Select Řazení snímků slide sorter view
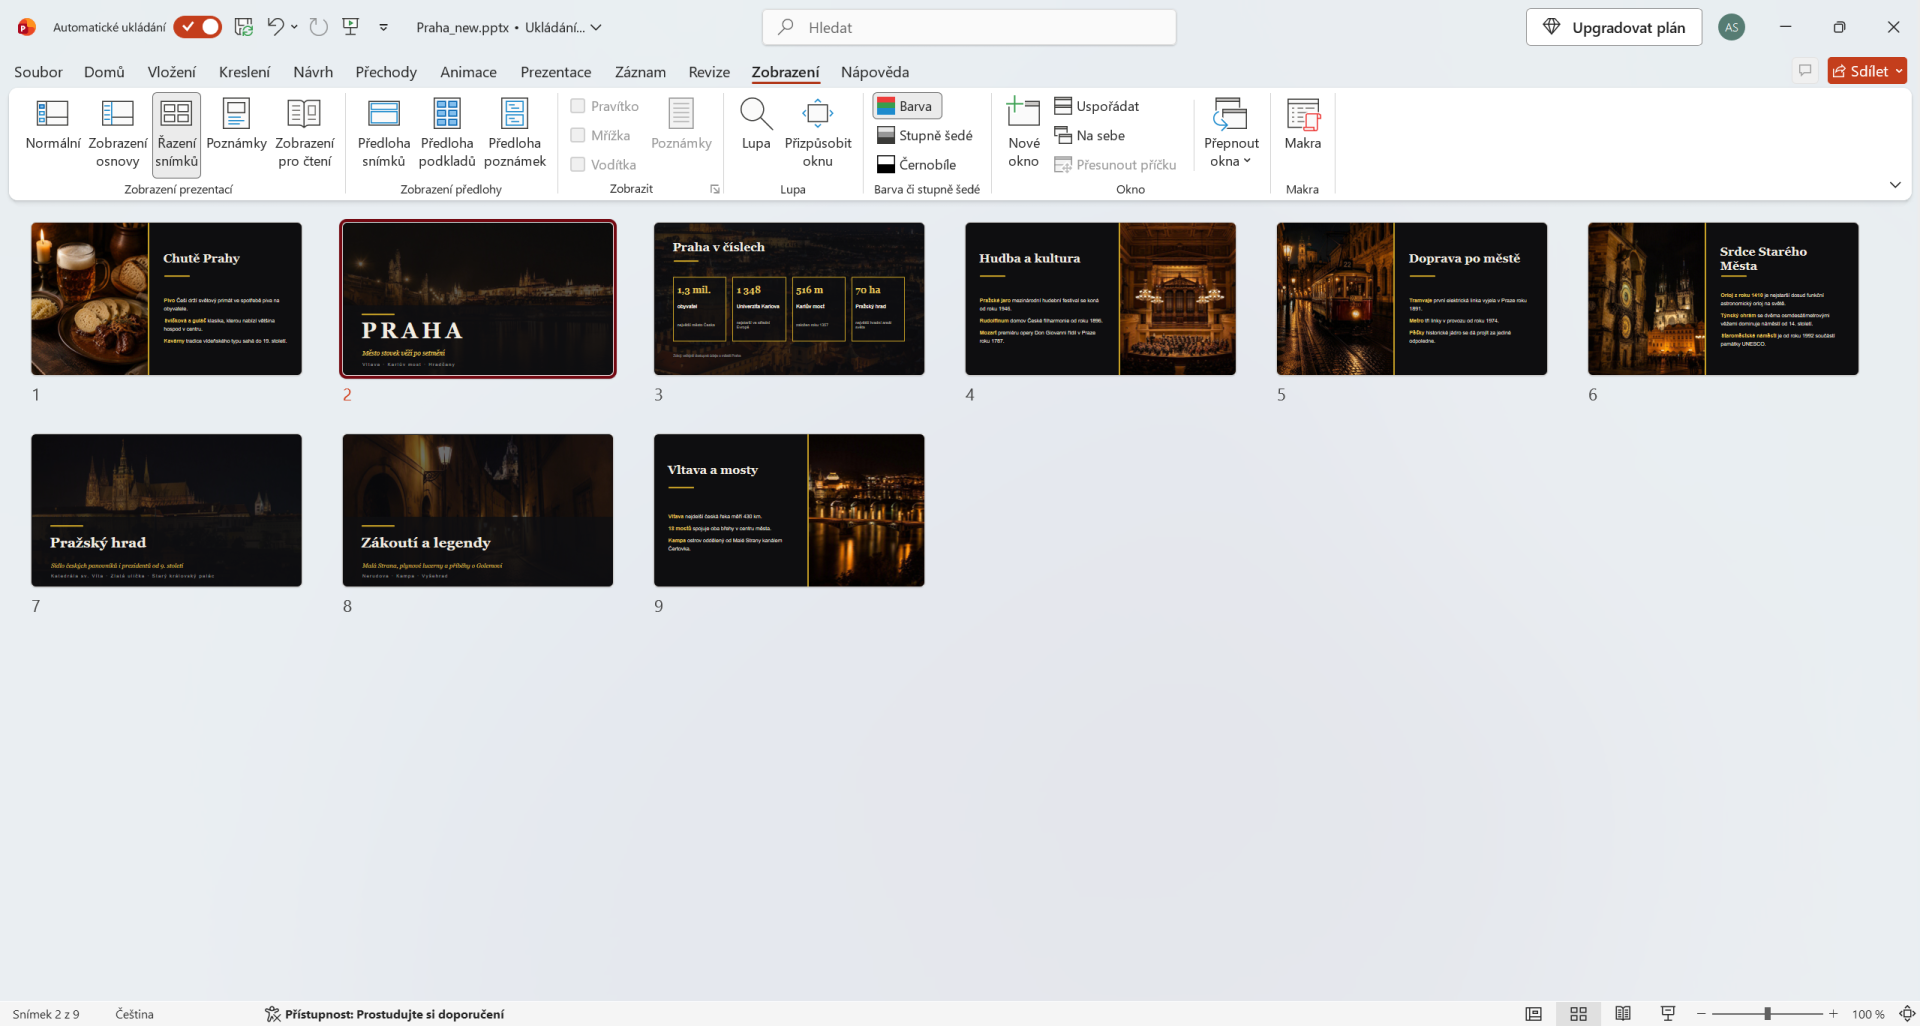 point(177,134)
